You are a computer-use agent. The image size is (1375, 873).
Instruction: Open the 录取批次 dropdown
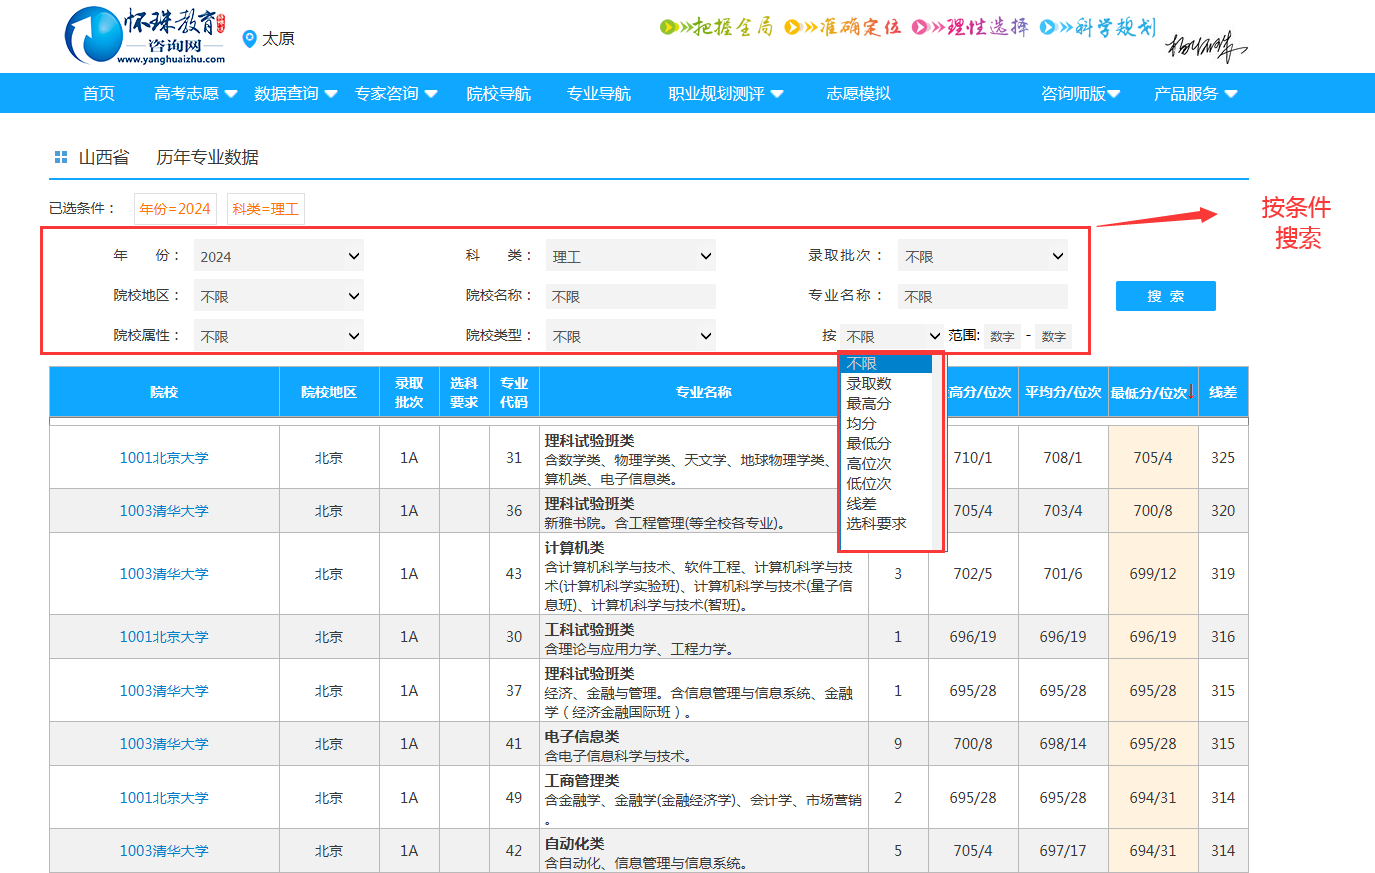point(983,256)
